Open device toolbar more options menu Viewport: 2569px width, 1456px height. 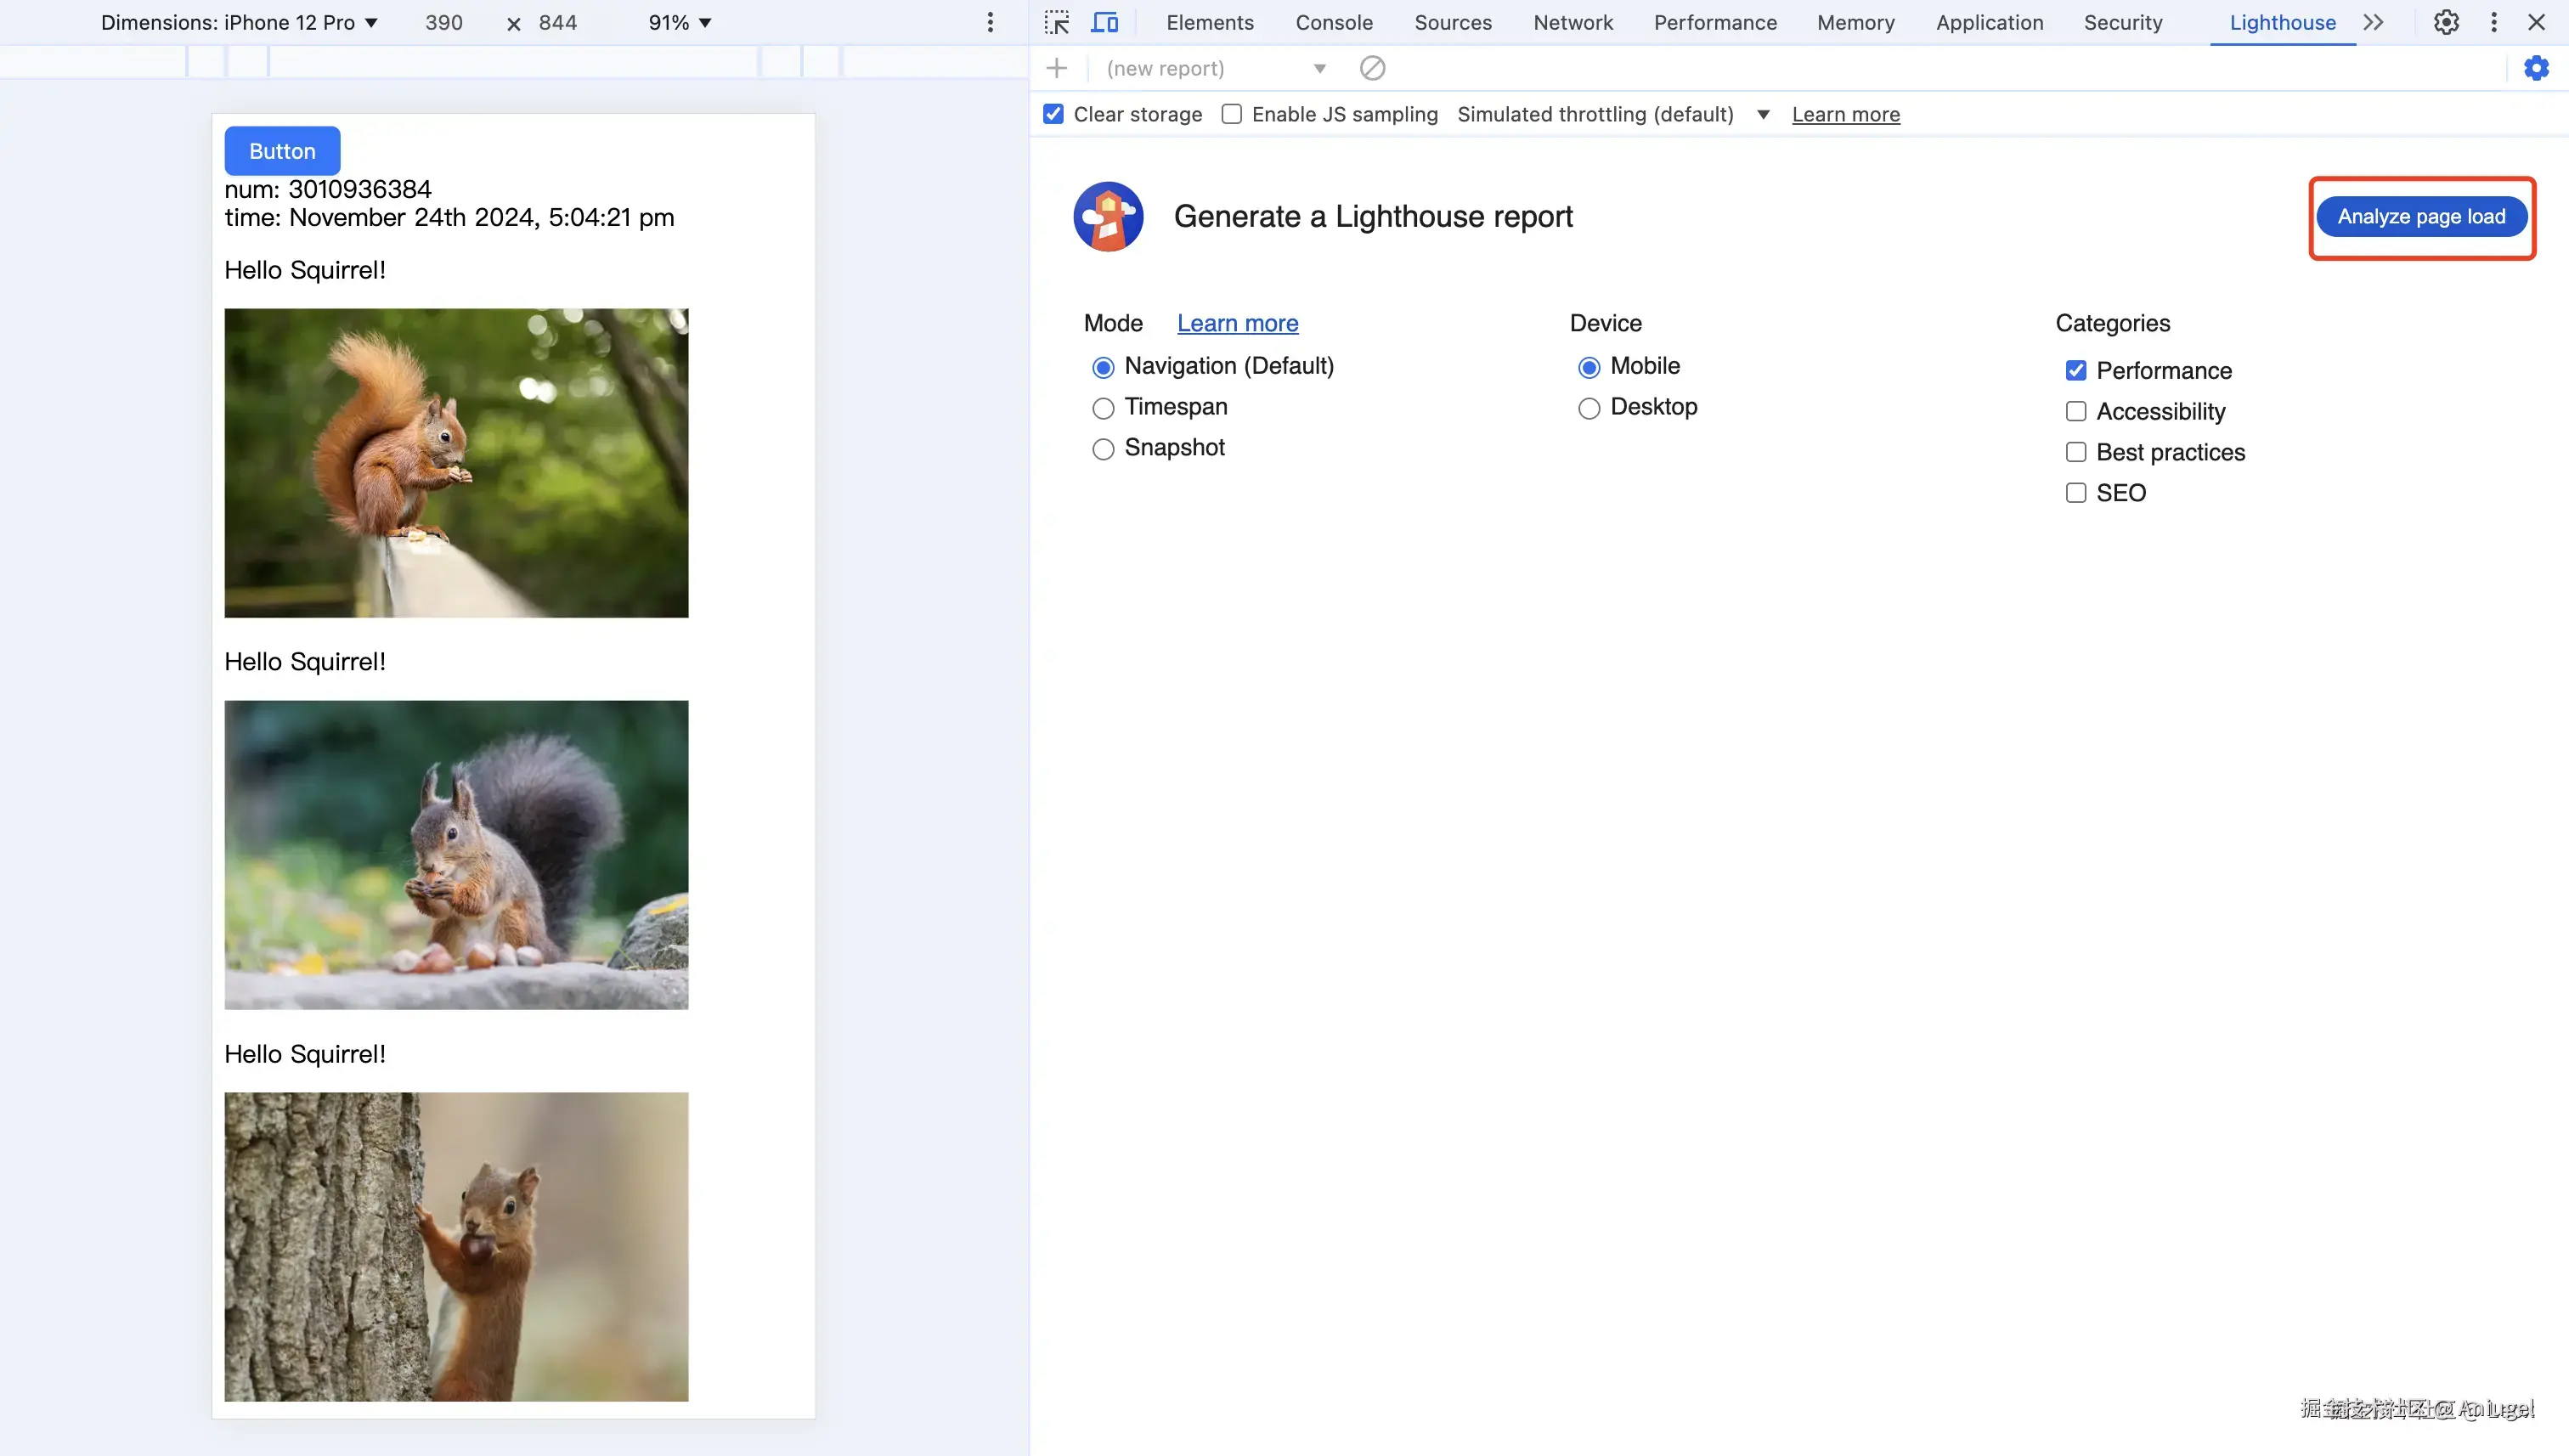click(x=990, y=22)
